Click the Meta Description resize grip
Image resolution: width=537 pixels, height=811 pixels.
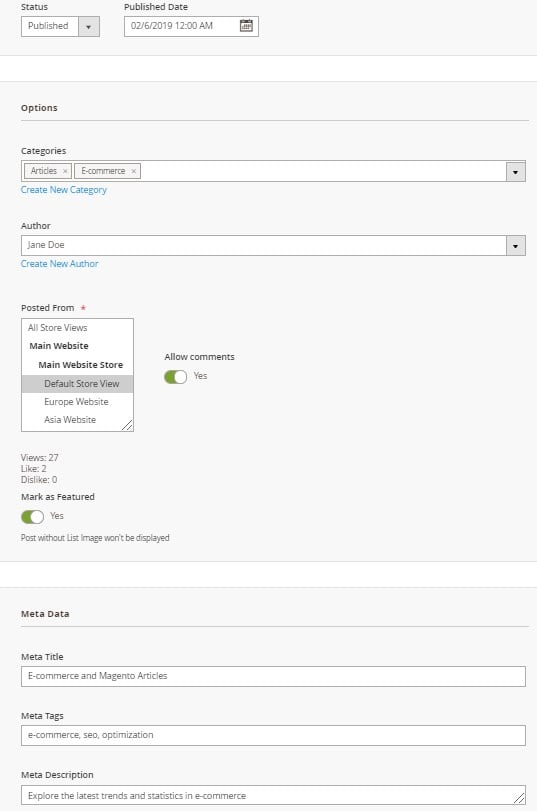[519, 798]
